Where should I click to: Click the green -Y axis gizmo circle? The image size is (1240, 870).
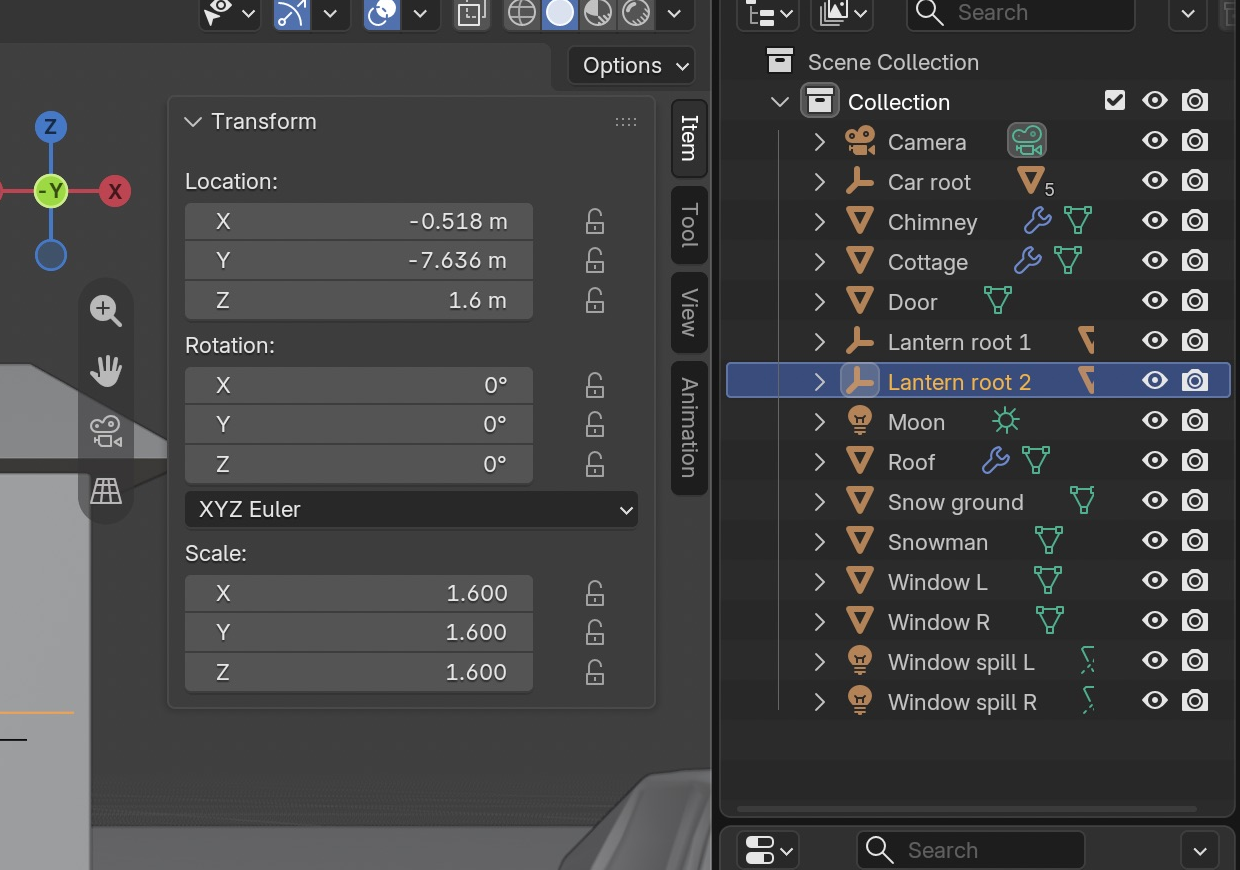click(51, 191)
